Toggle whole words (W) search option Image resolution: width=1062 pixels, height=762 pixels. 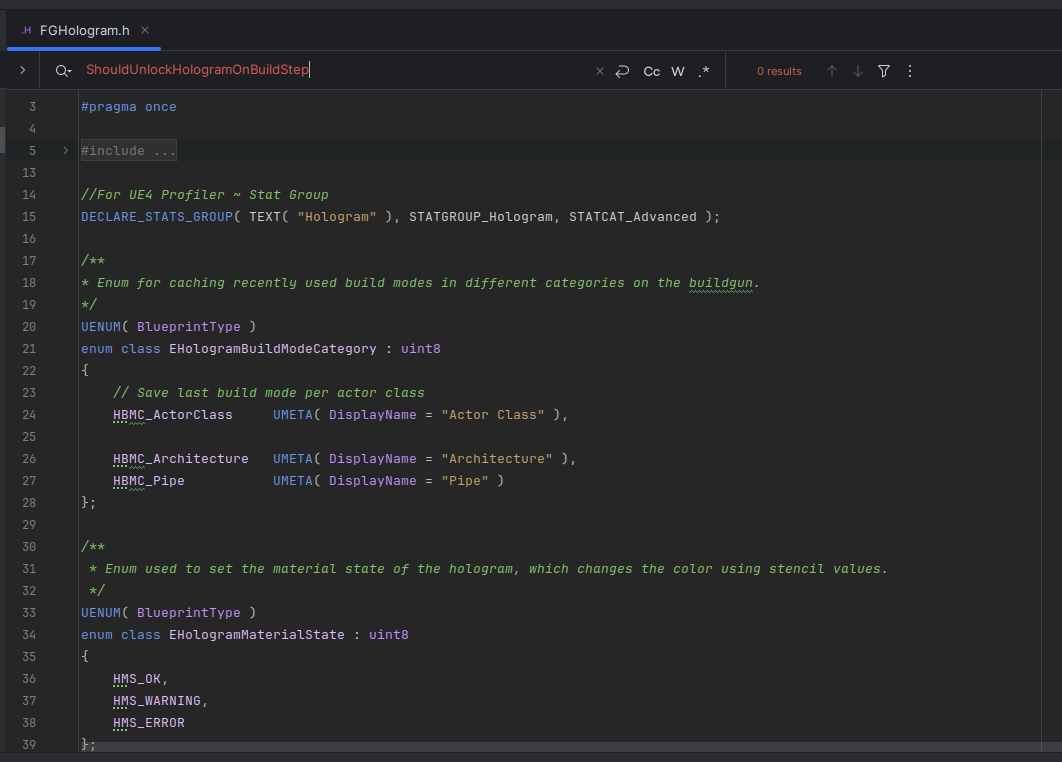coord(678,71)
